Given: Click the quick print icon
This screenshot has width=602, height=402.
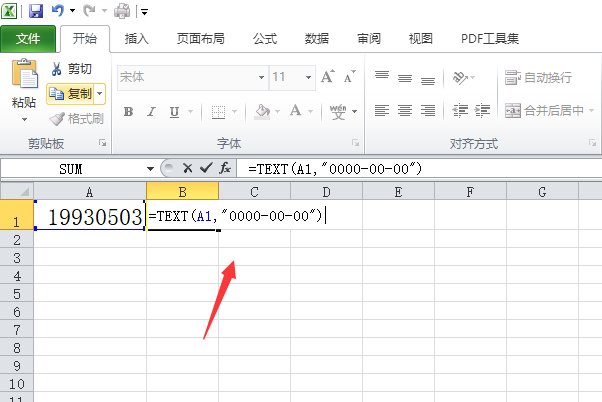Looking at the screenshot, I should [x=122, y=11].
